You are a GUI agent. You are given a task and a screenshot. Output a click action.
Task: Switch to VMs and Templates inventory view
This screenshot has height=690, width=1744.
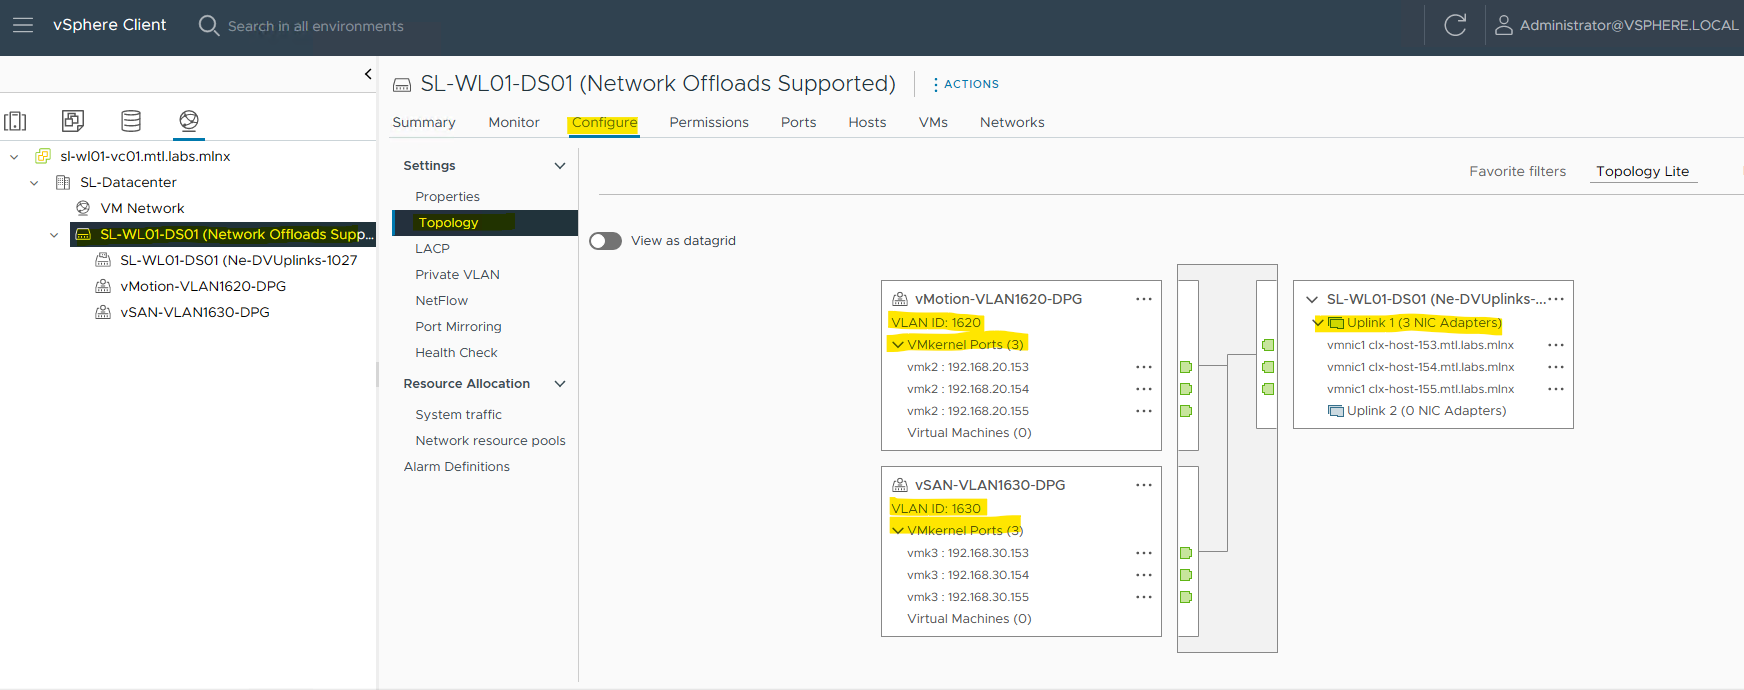point(73,121)
